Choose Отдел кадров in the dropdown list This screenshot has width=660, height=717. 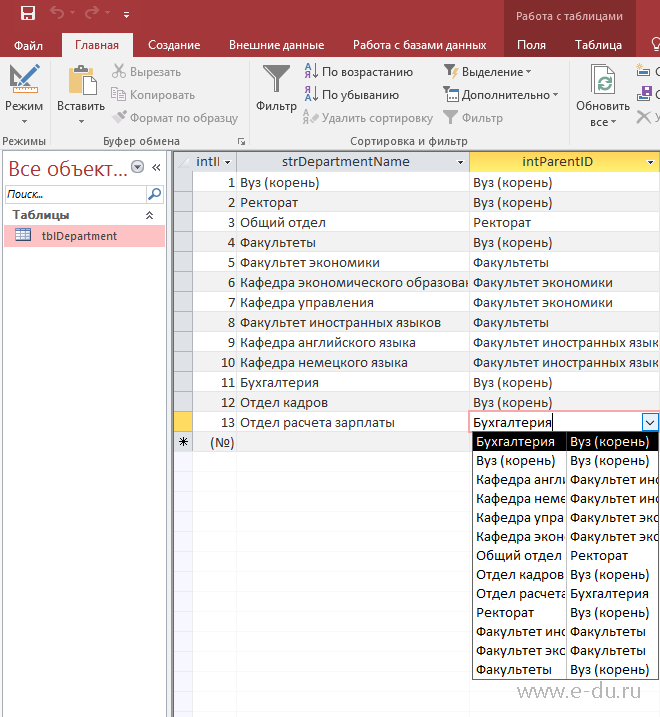point(565,574)
